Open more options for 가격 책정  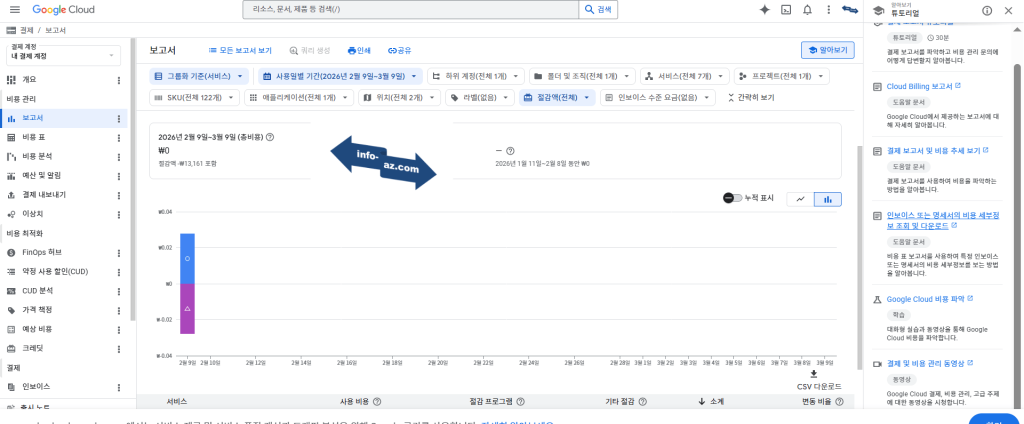(x=119, y=310)
